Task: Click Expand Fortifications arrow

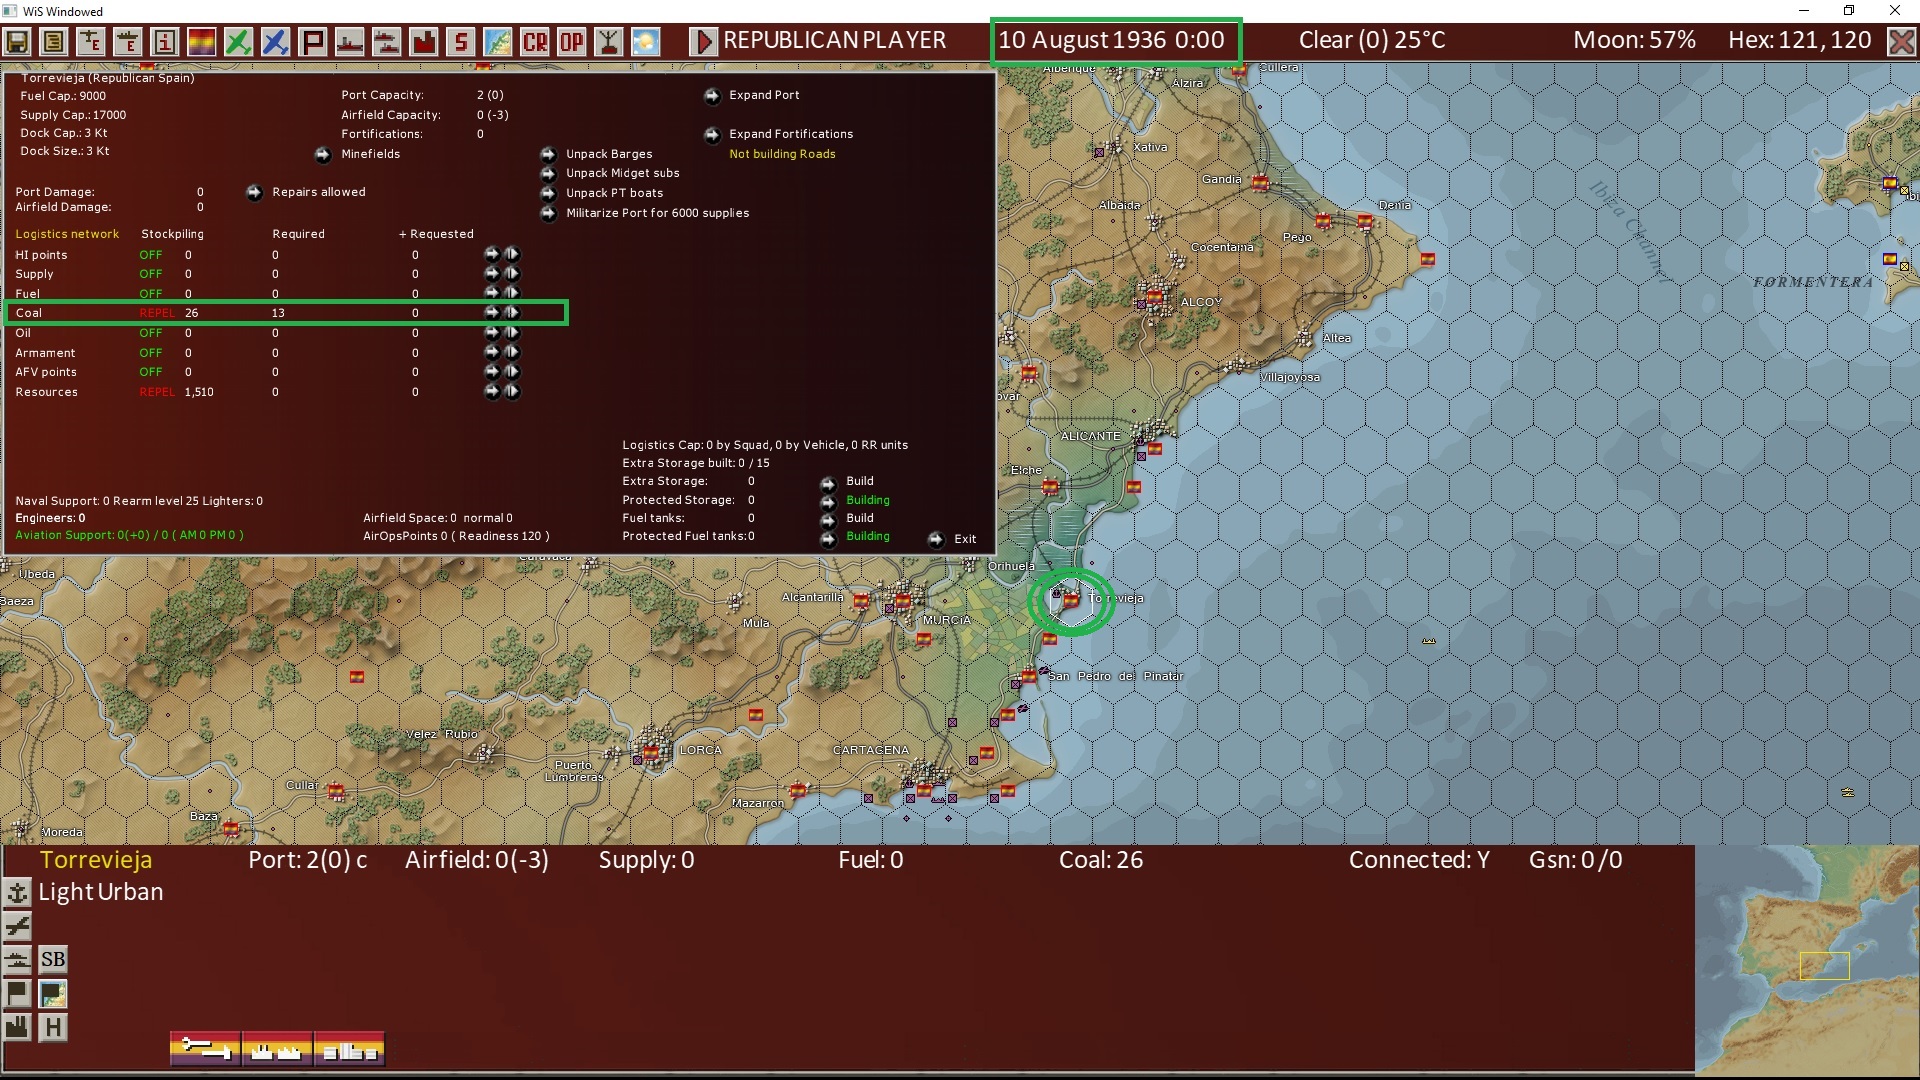Action: click(712, 135)
